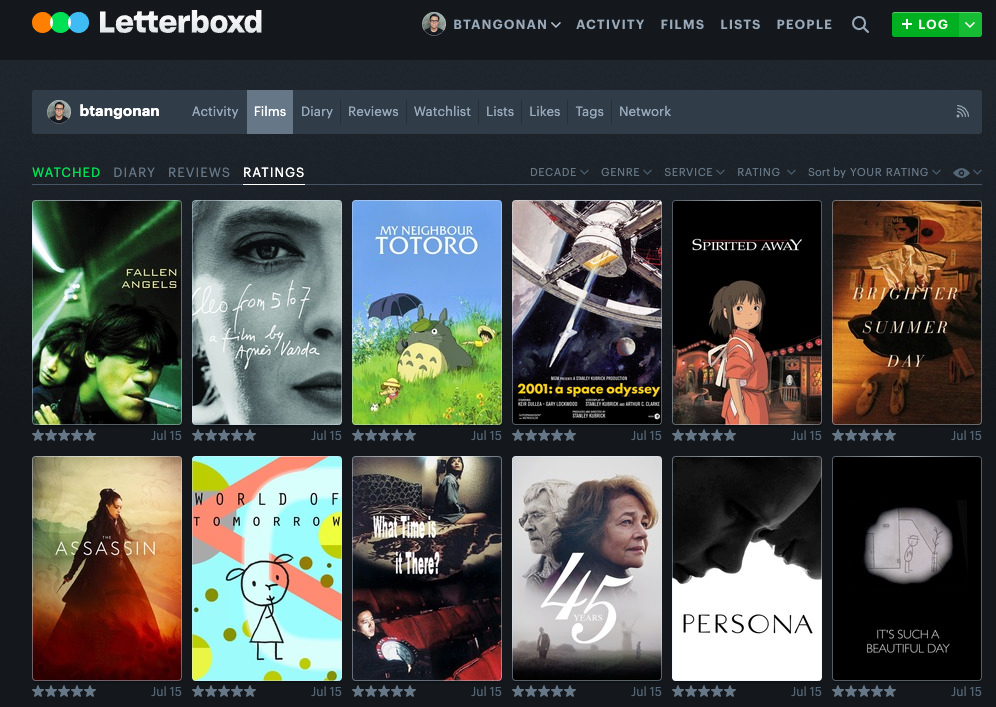996x707 pixels.
Task: Select the profile Tags tab
Action: pyautogui.click(x=589, y=112)
